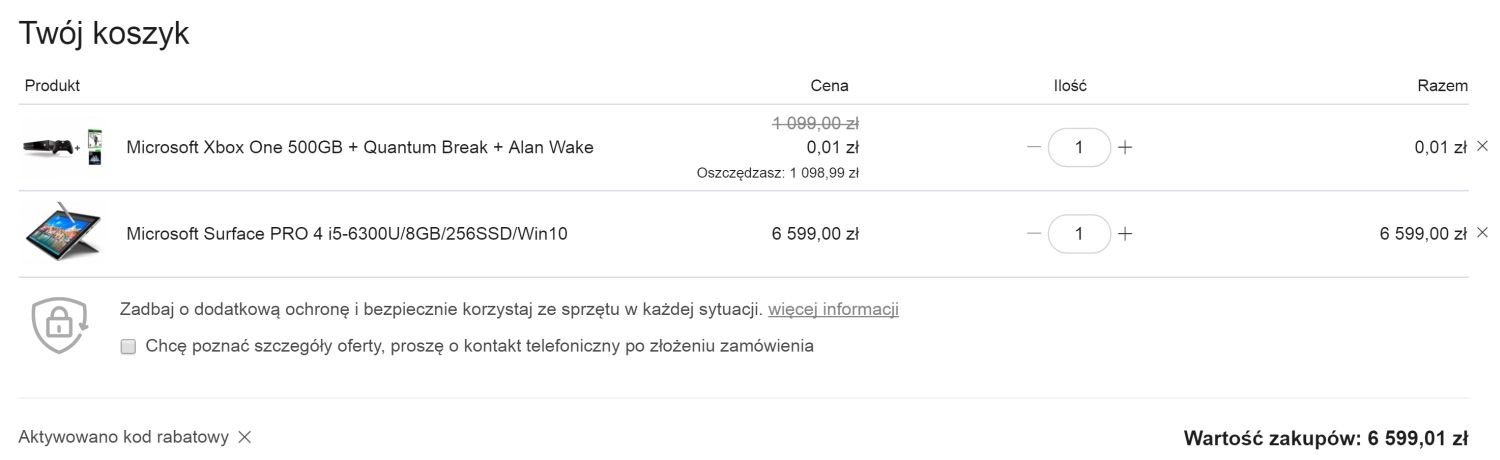Image resolution: width=1500 pixels, height=460 pixels.
Task: Remove Surface PRO 4 from cart
Action: pyautogui.click(x=1482, y=232)
